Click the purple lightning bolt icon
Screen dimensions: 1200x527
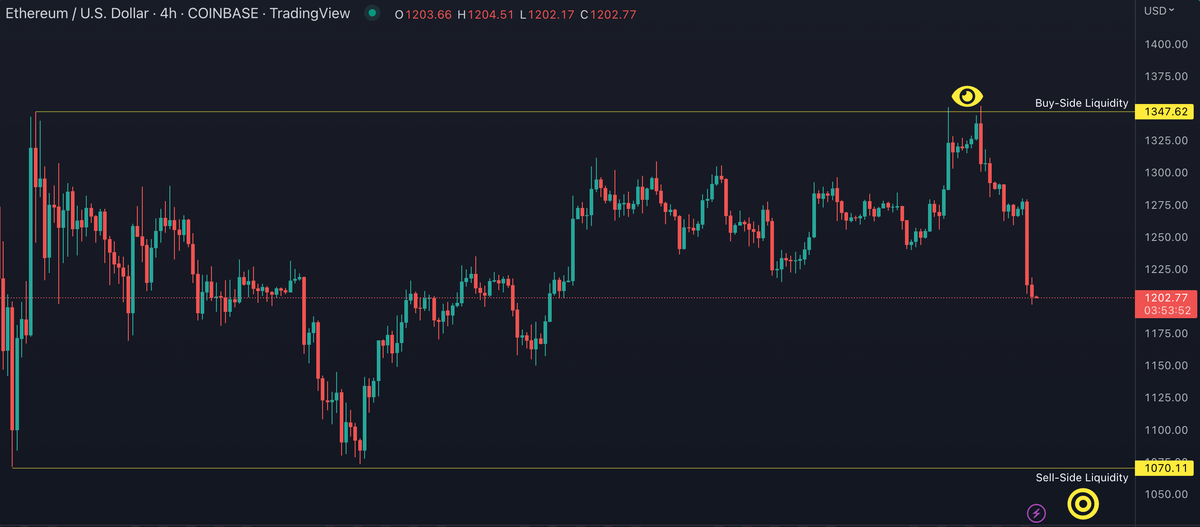click(x=1037, y=513)
